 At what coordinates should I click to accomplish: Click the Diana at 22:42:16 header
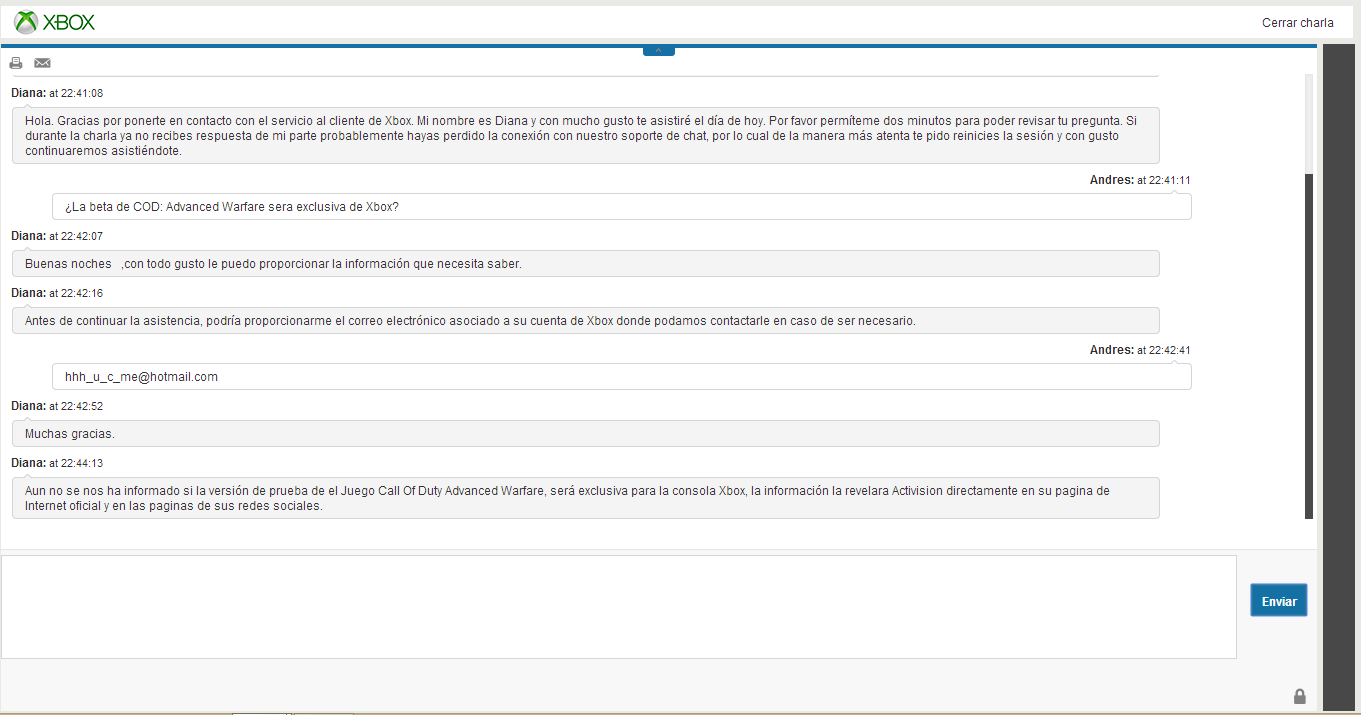click(57, 293)
